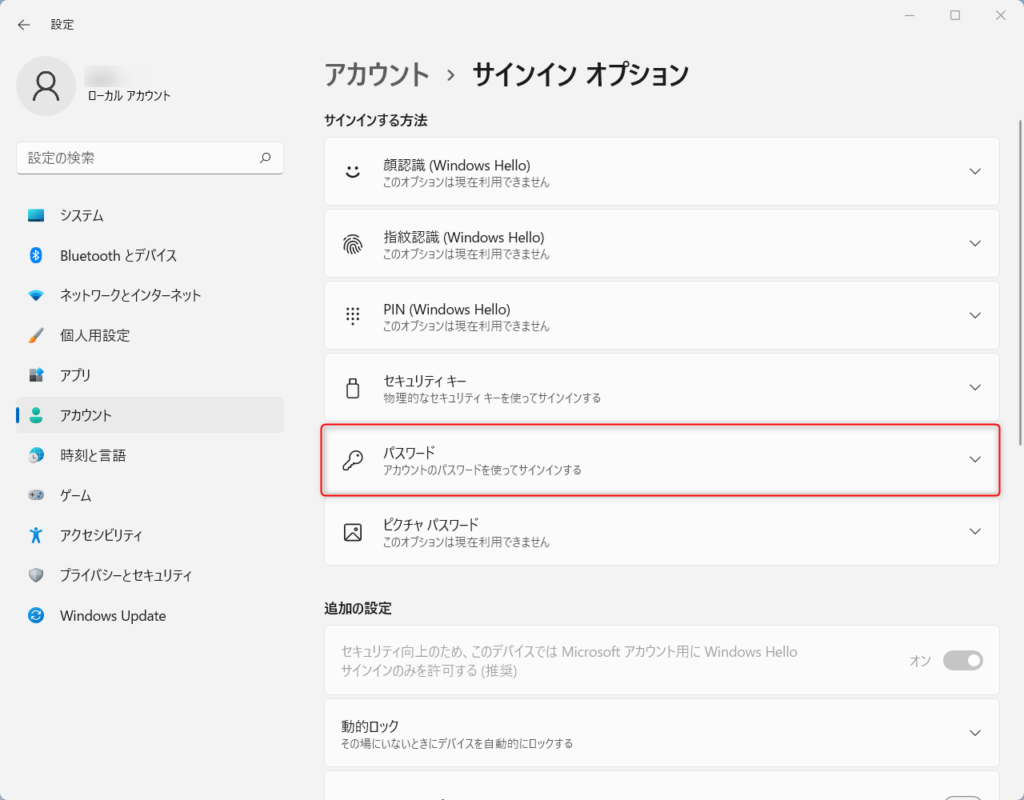
Task: Click the ゲーム controller icon
Action: point(36,495)
